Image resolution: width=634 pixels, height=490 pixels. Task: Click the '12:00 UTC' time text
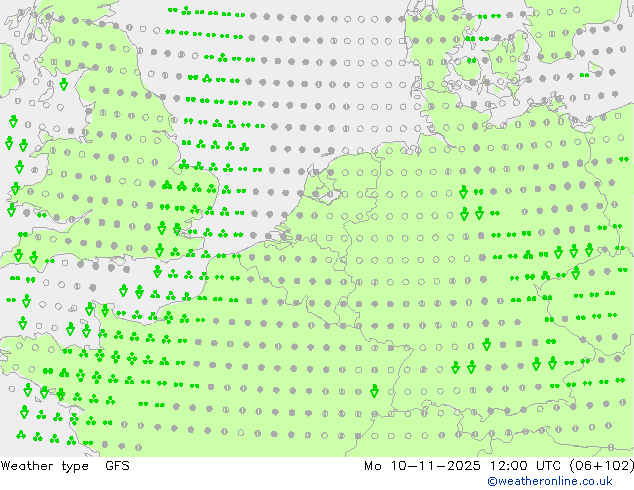tap(525, 466)
